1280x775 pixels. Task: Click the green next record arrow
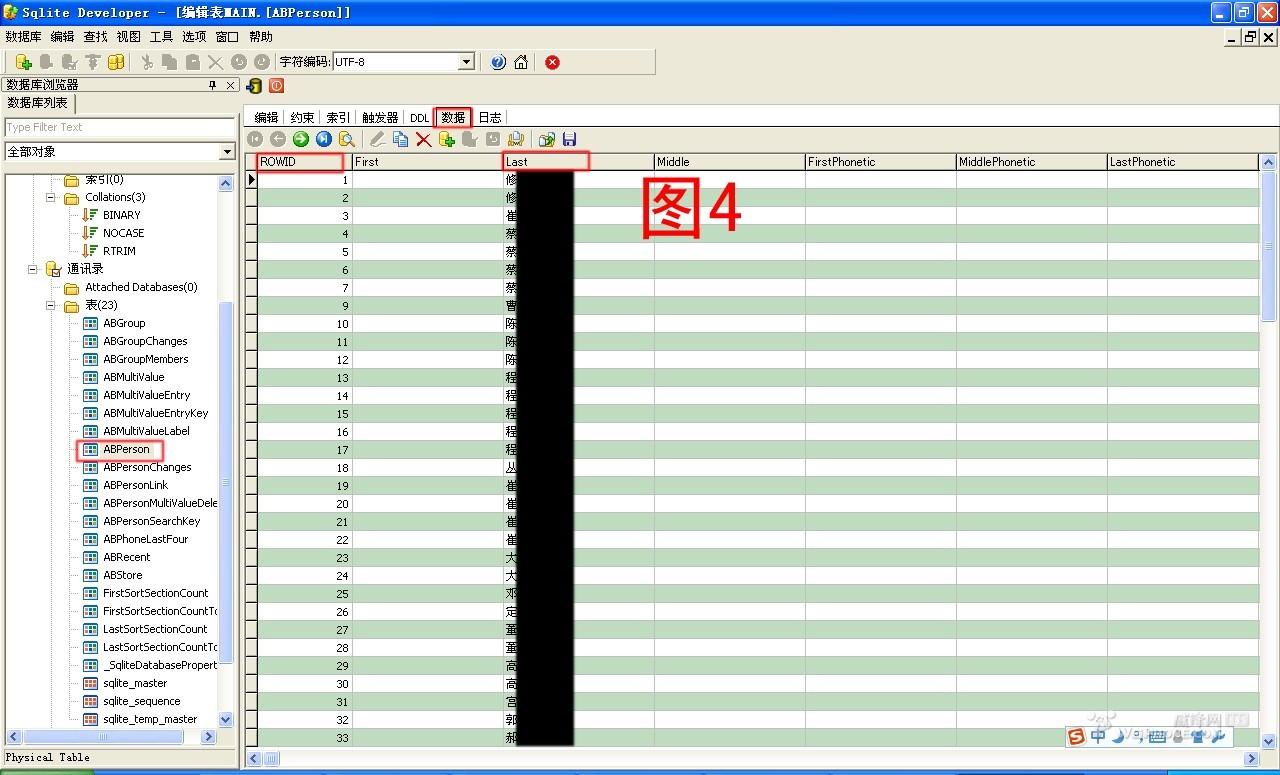[300, 140]
